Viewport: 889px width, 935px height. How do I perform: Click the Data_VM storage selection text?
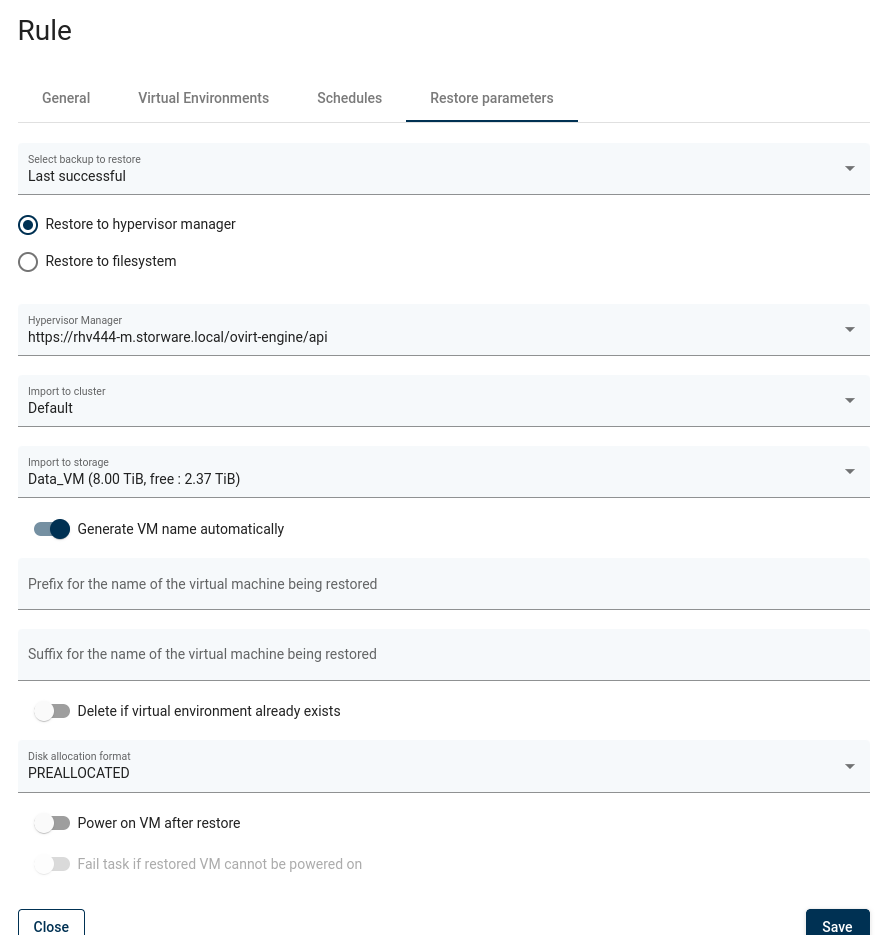pyautogui.click(x=134, y=479)
